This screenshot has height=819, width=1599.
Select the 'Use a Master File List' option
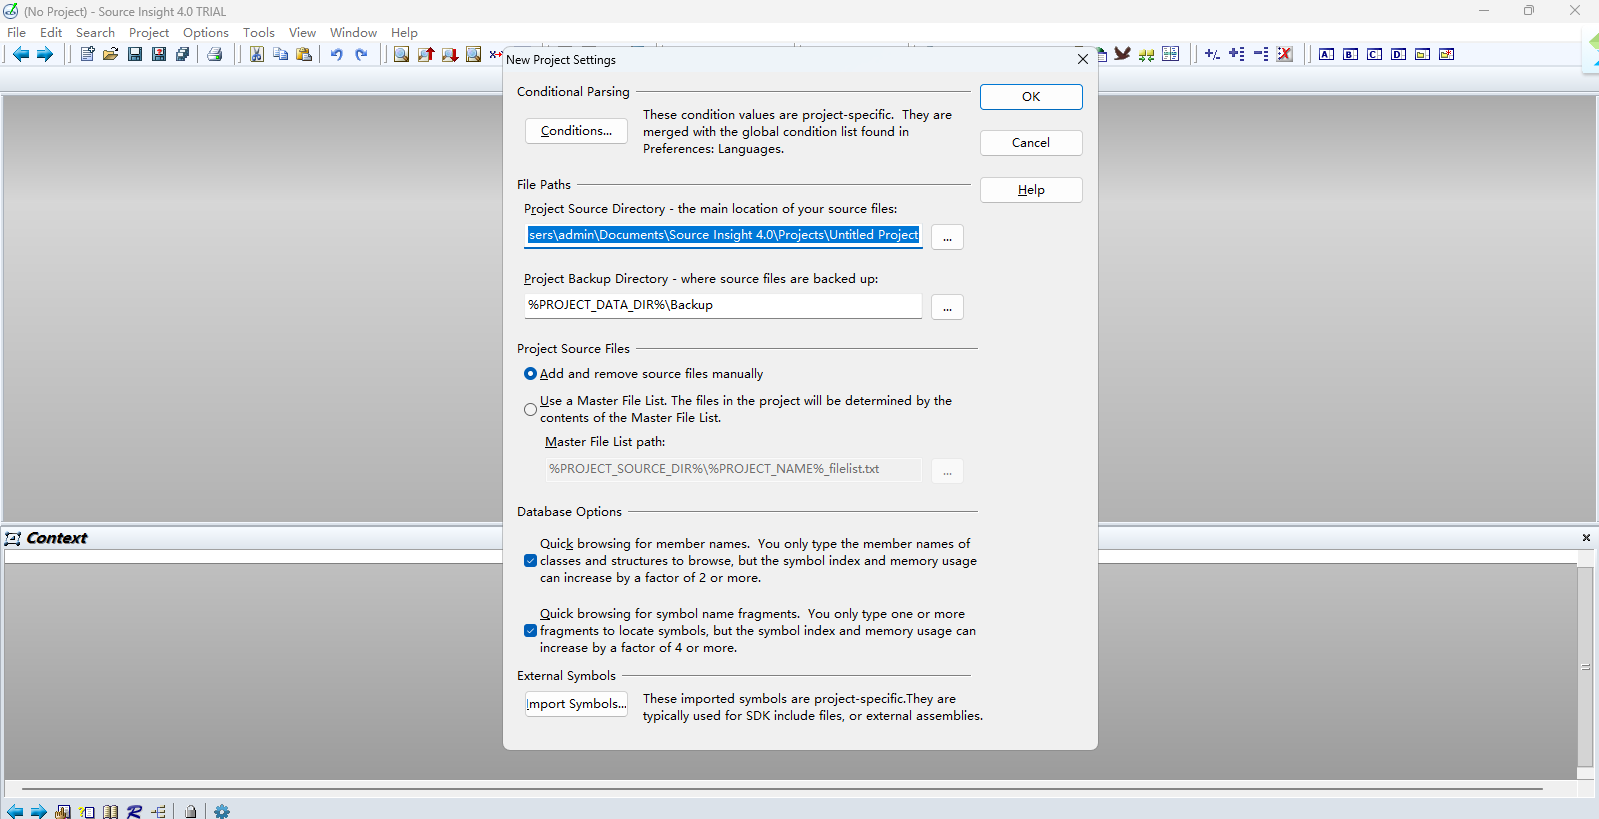tap(530, 409)
